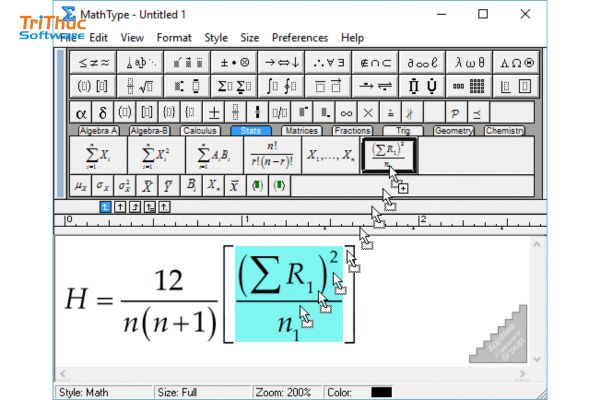Insert the sum of Xi squared expression
The width and height of the screenshot is (600, 400).
click(x=156, y=155)
